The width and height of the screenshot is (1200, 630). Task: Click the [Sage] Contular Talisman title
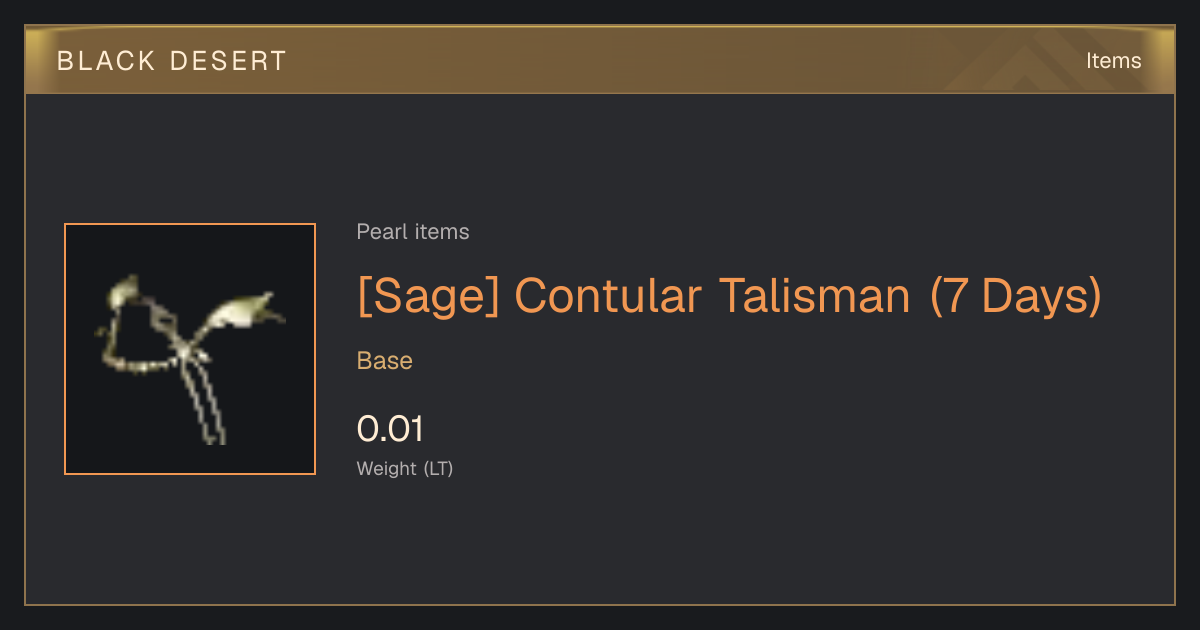(729, 295)
